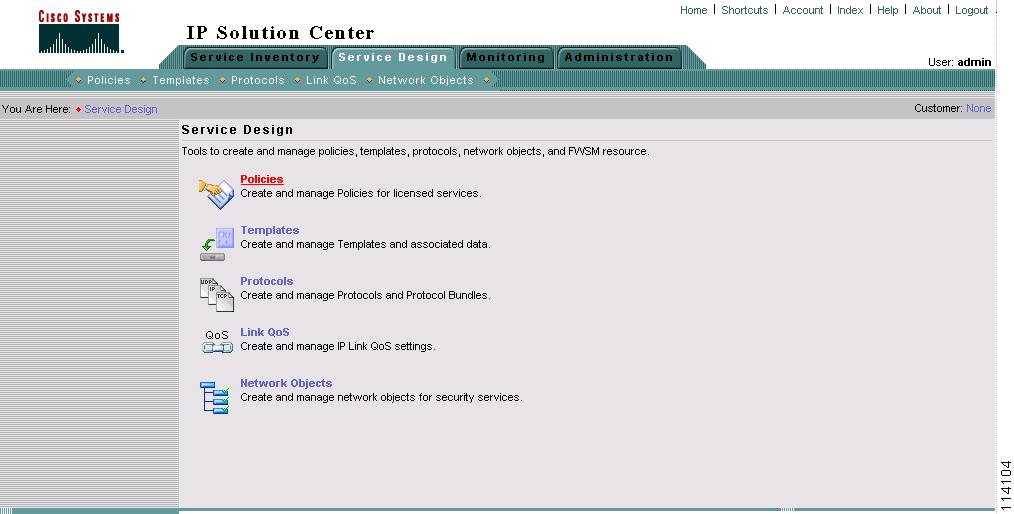Click the Customer None link
1014x514 pixels.
pos(978,109)
